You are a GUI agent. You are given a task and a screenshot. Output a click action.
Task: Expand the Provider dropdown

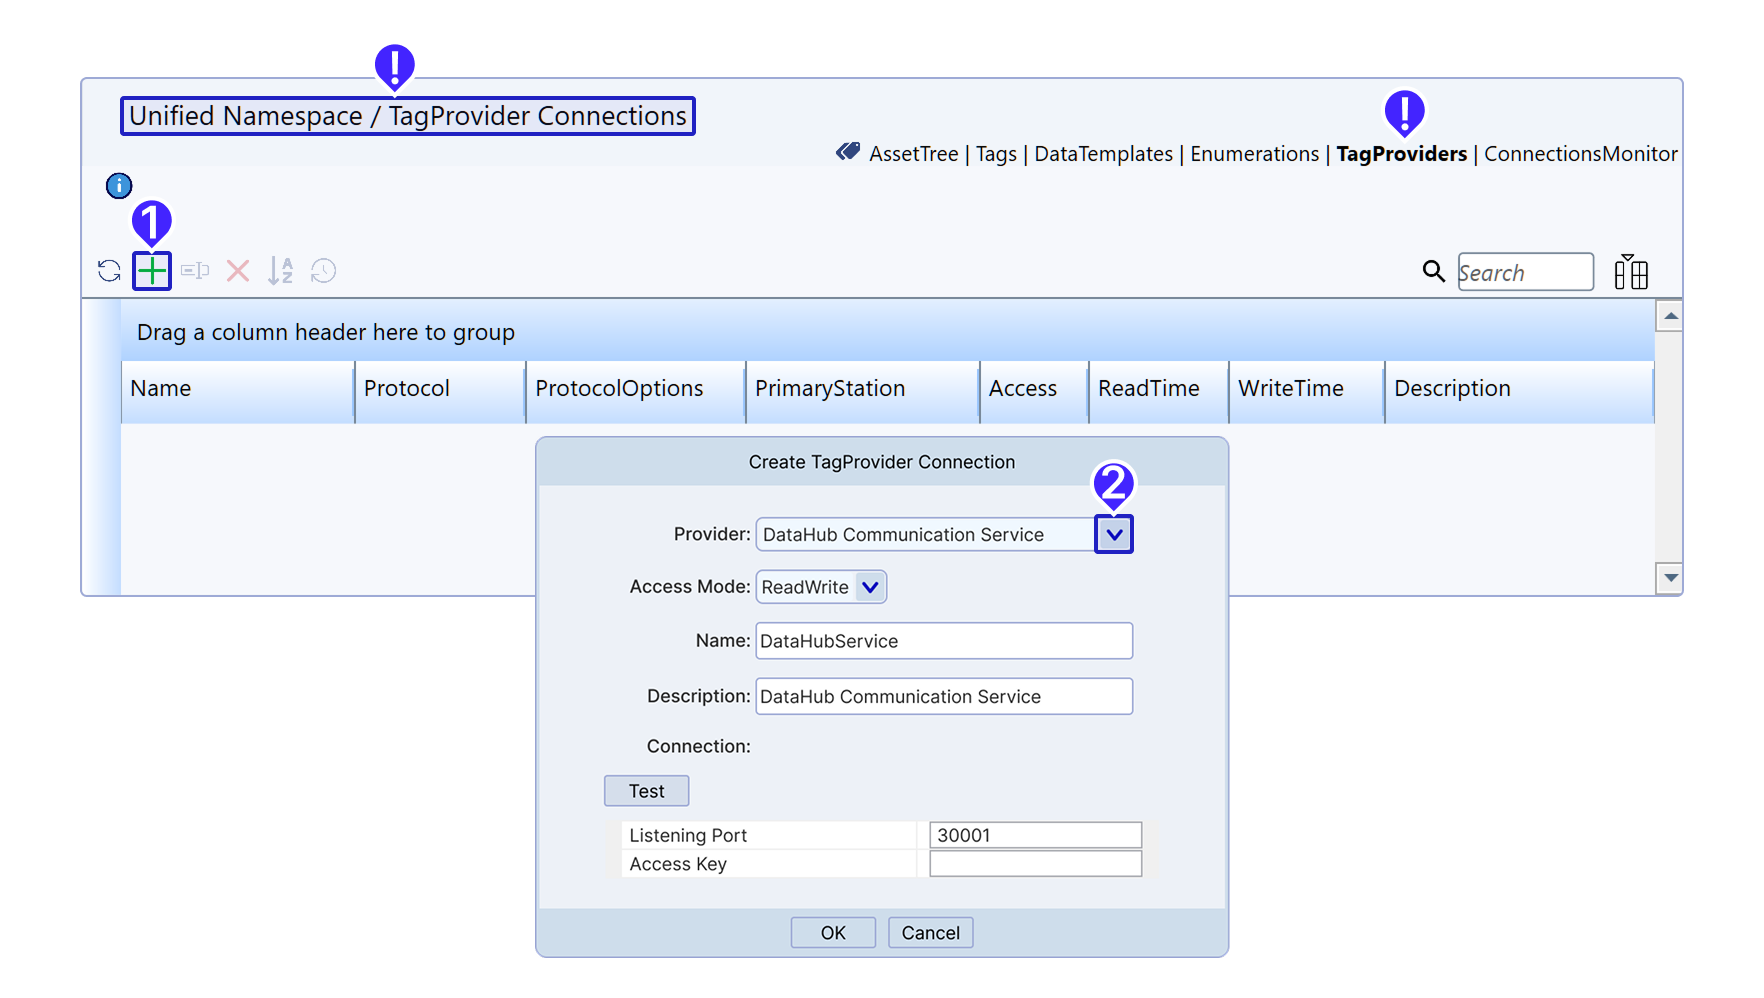(x=1114, y=535)
